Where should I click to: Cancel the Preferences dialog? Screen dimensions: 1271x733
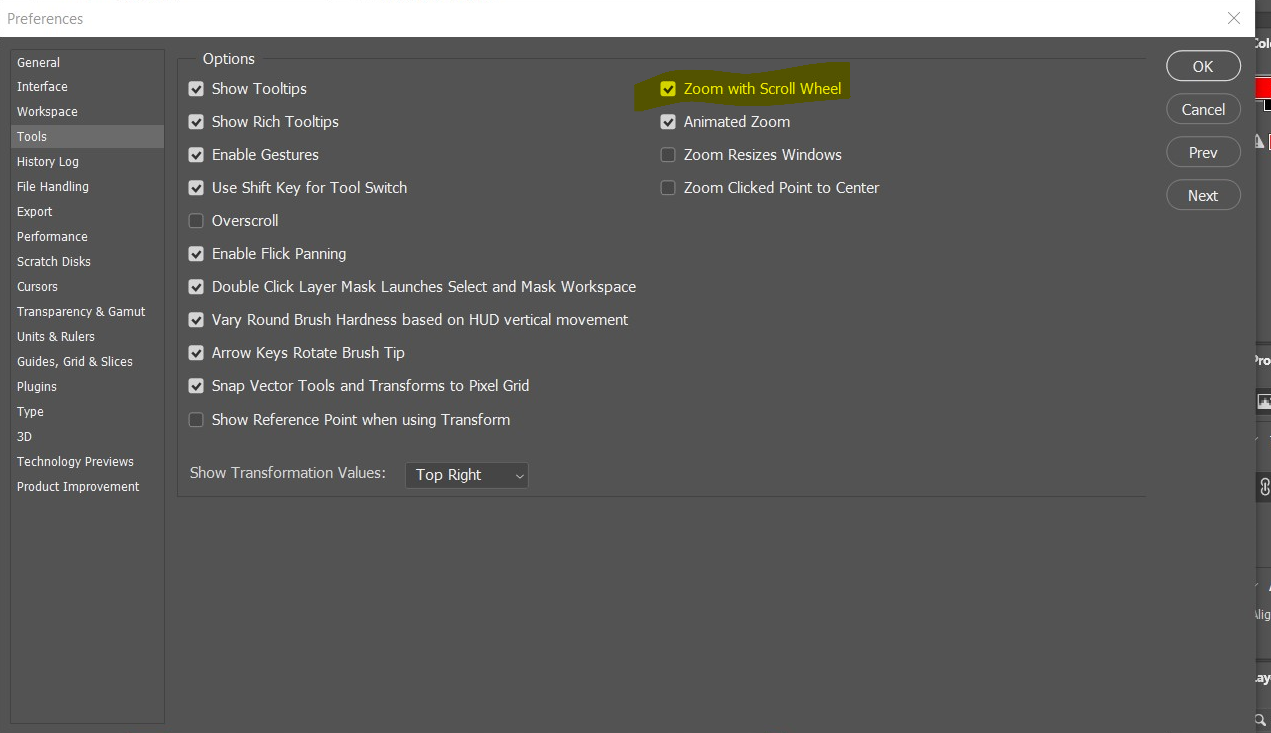[x=1203, y=108]
